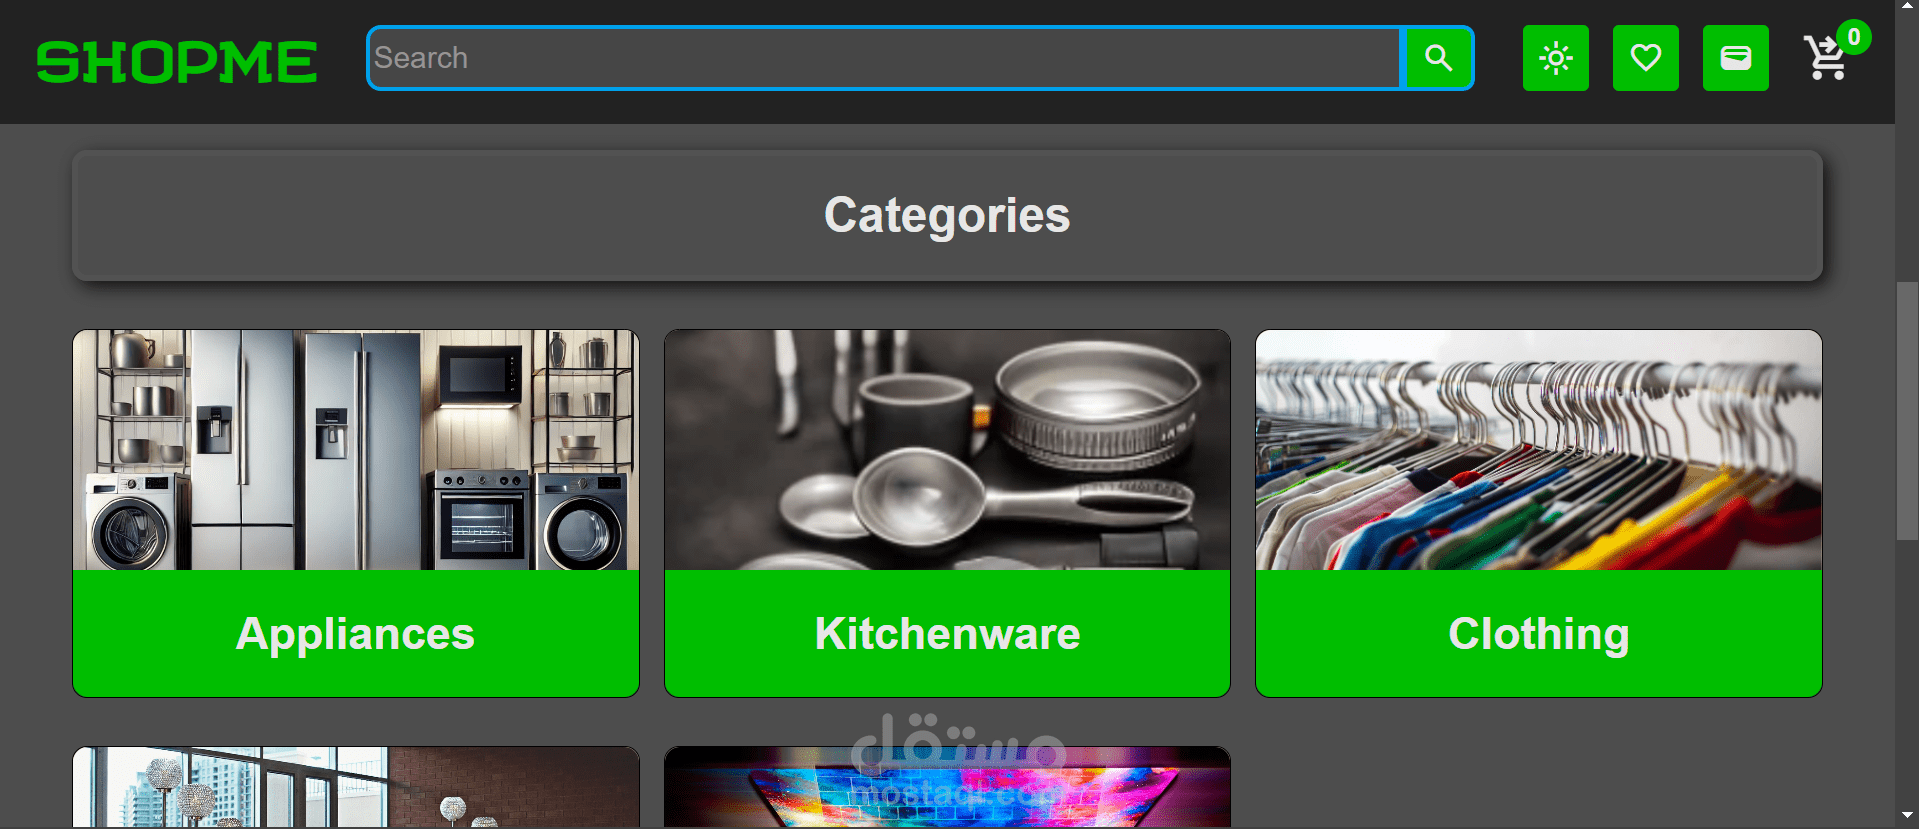This screenshot has width=1919, height=829.
Task: Focus the Search input field
Action: click(885, 58)
